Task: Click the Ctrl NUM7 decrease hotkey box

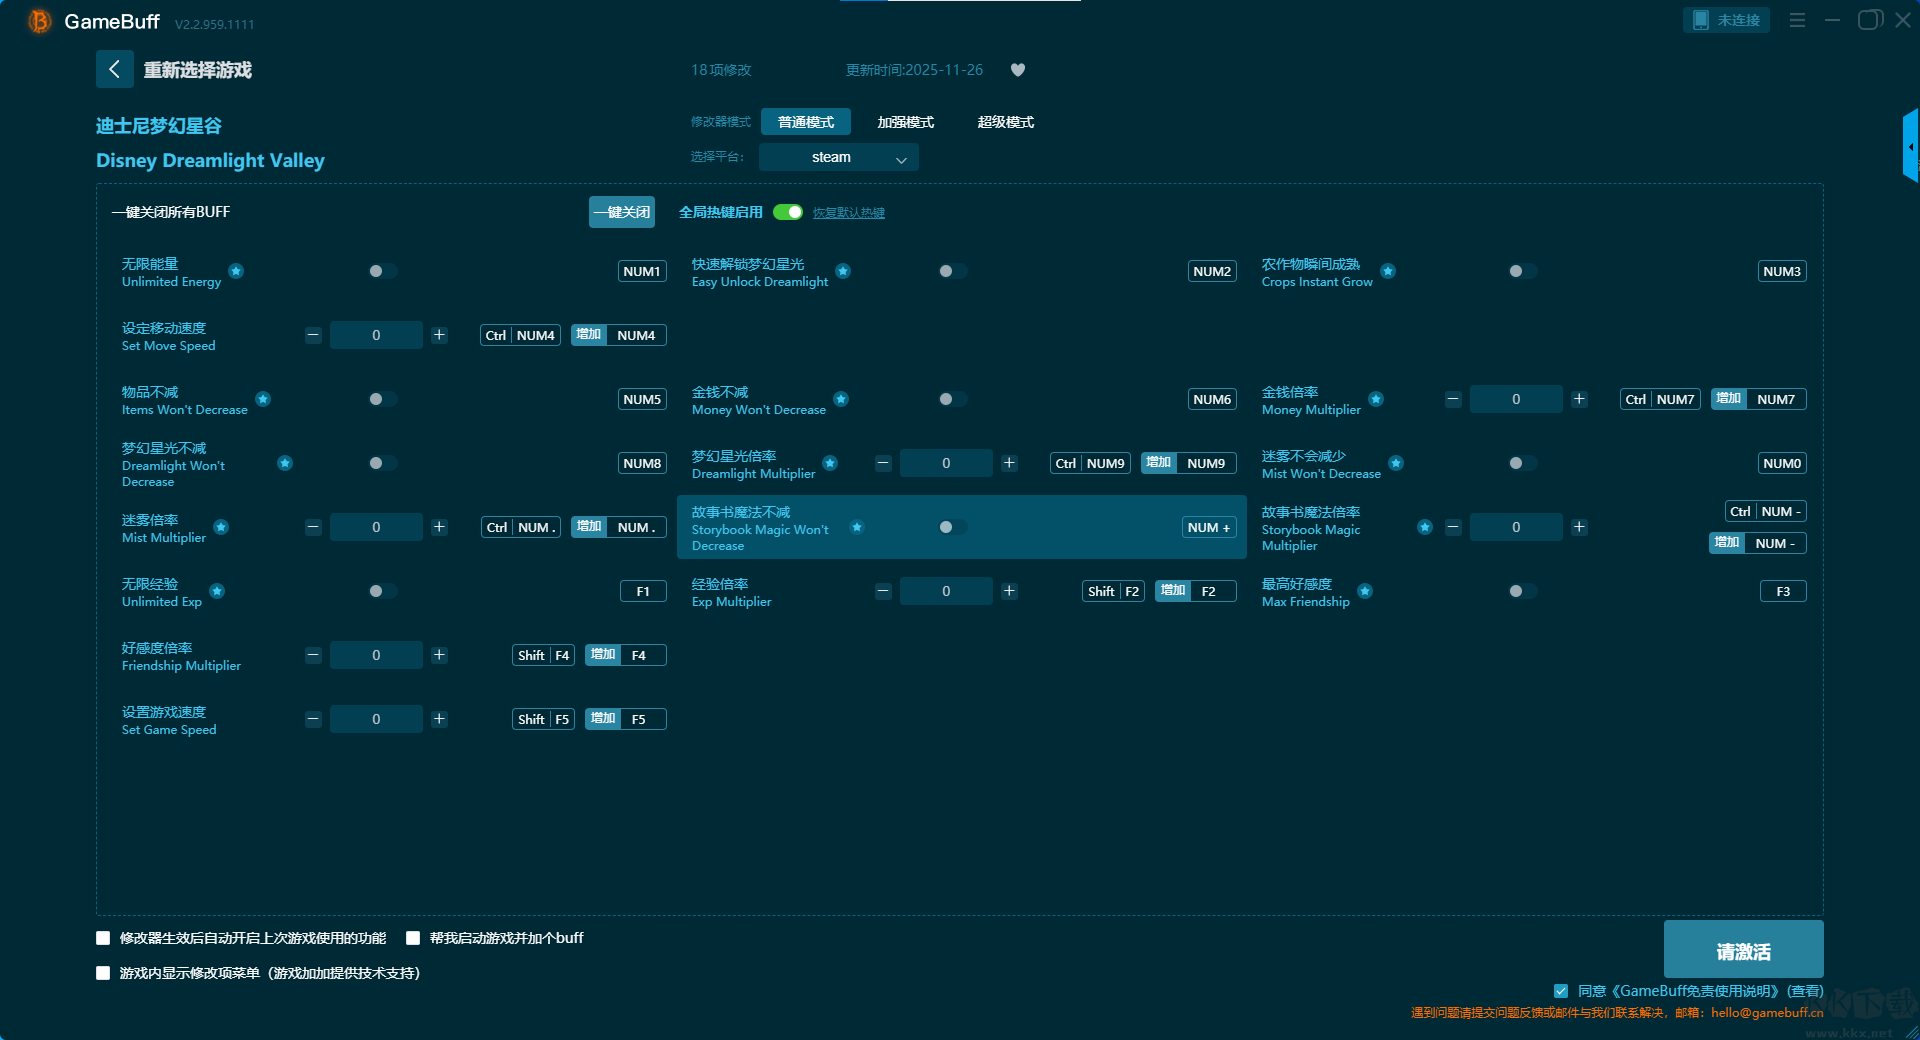Action: tap(1660, 399)
